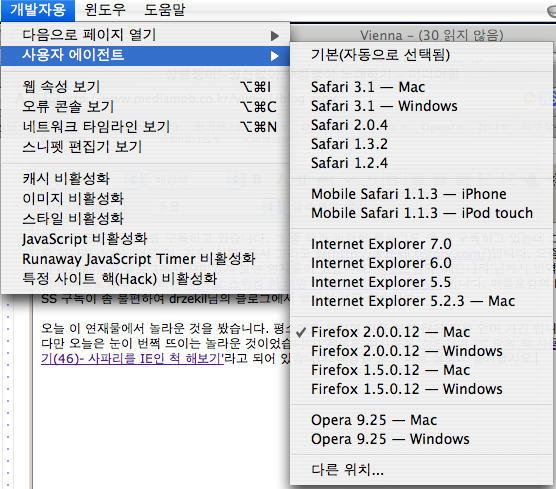
Task: Toggle 캐시 비활성화
Action: 145,178
